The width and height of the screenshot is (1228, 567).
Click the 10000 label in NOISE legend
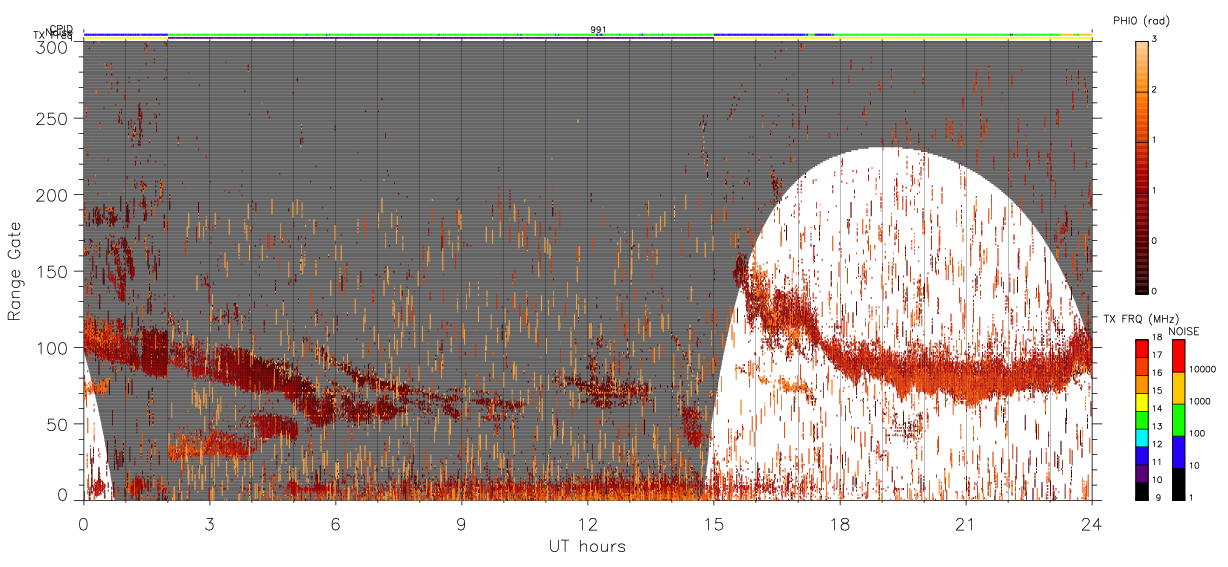tap(1203, 369)
